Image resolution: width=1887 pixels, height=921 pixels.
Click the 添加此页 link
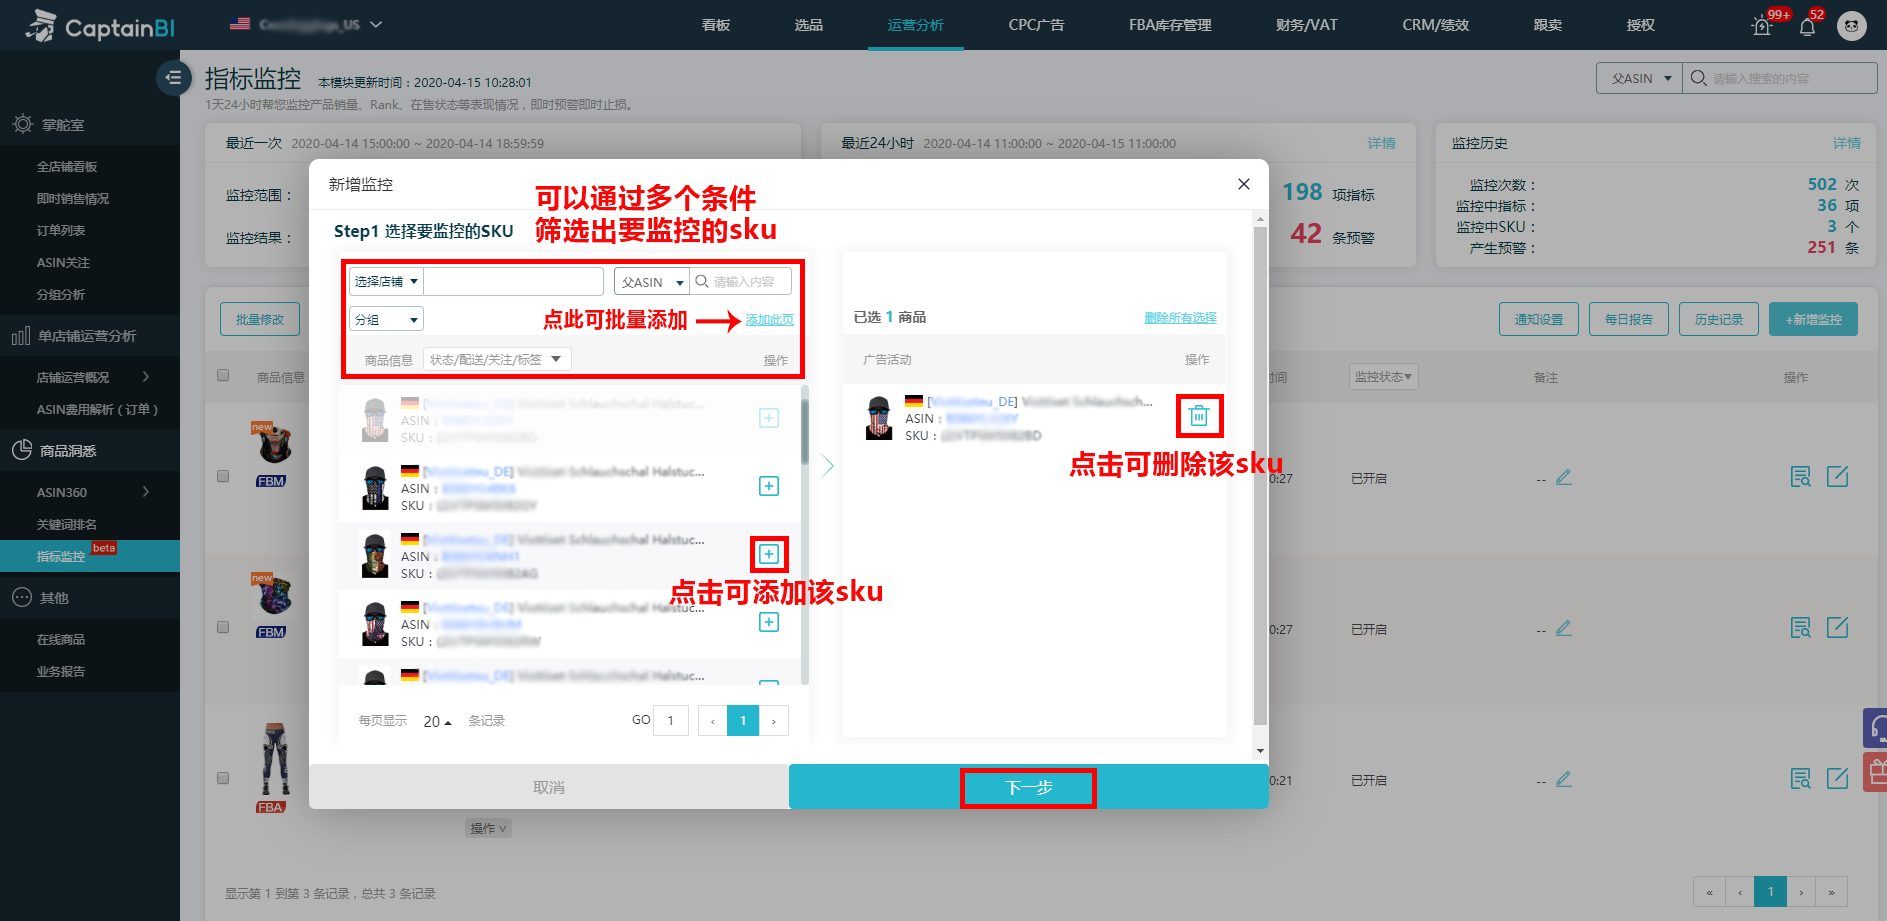[770, 320]
